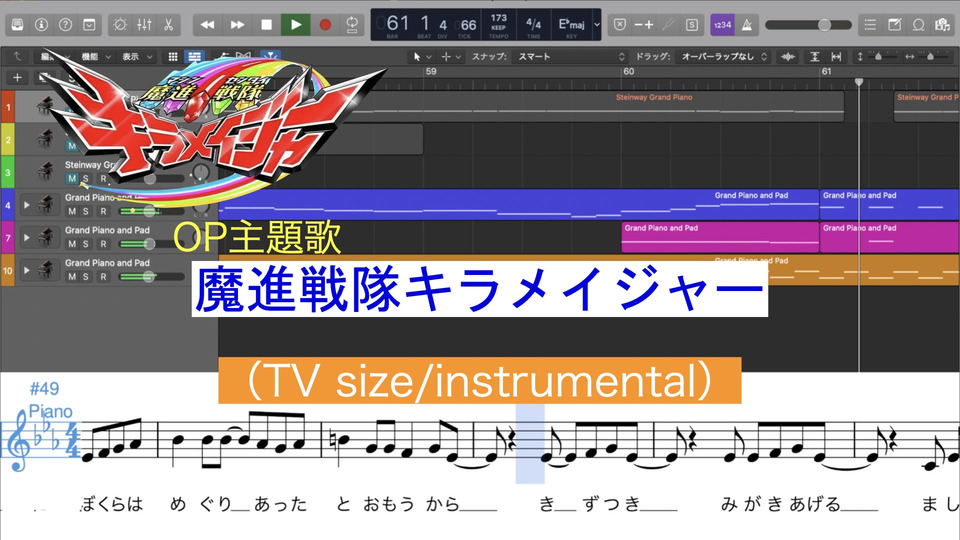Image resolution: width=960 pixels, height=540 pixels.
Task: Toggle the metronome click button
Action: (747, 24)
